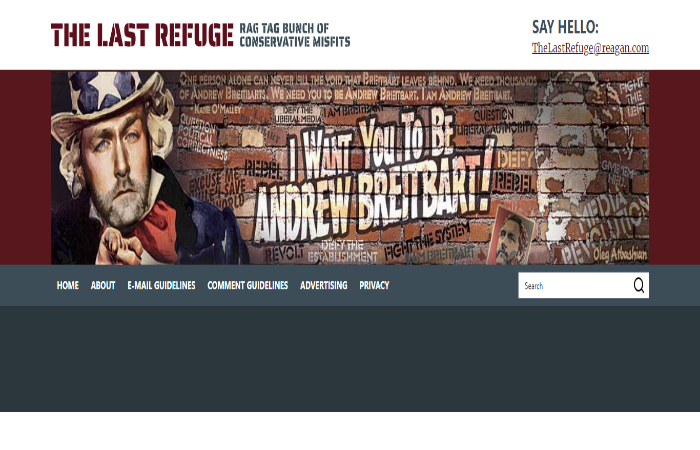700x450 pixels.
Task: Click the small tilted portrait poster on the wall
Action: coord(512,235)
